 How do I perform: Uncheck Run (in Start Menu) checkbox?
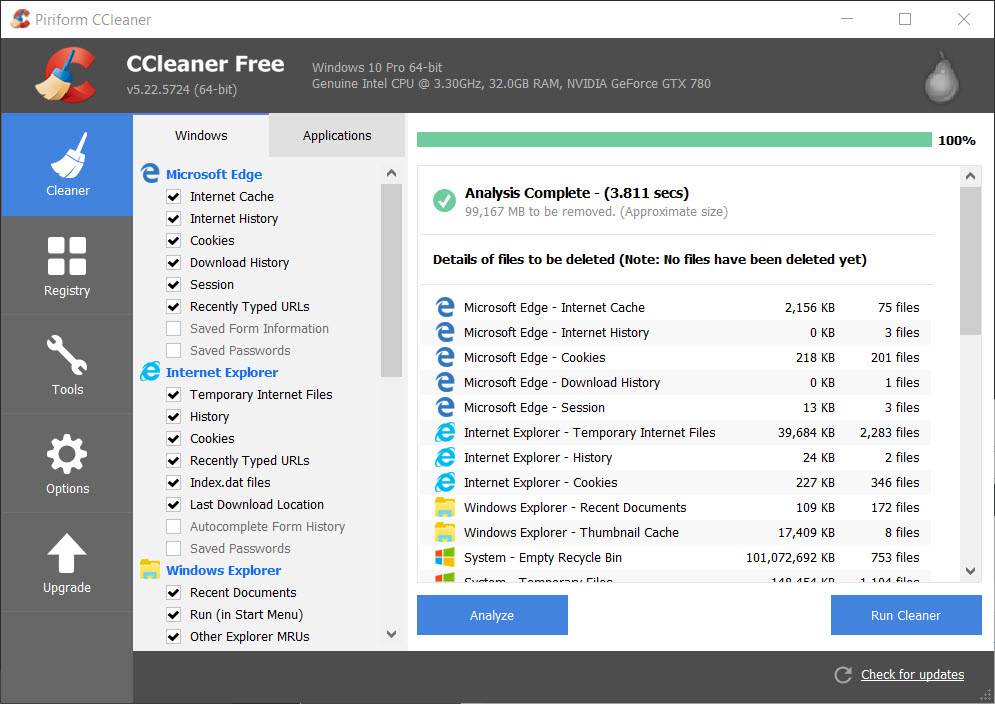pyautogui.click(x=173, y=614)
